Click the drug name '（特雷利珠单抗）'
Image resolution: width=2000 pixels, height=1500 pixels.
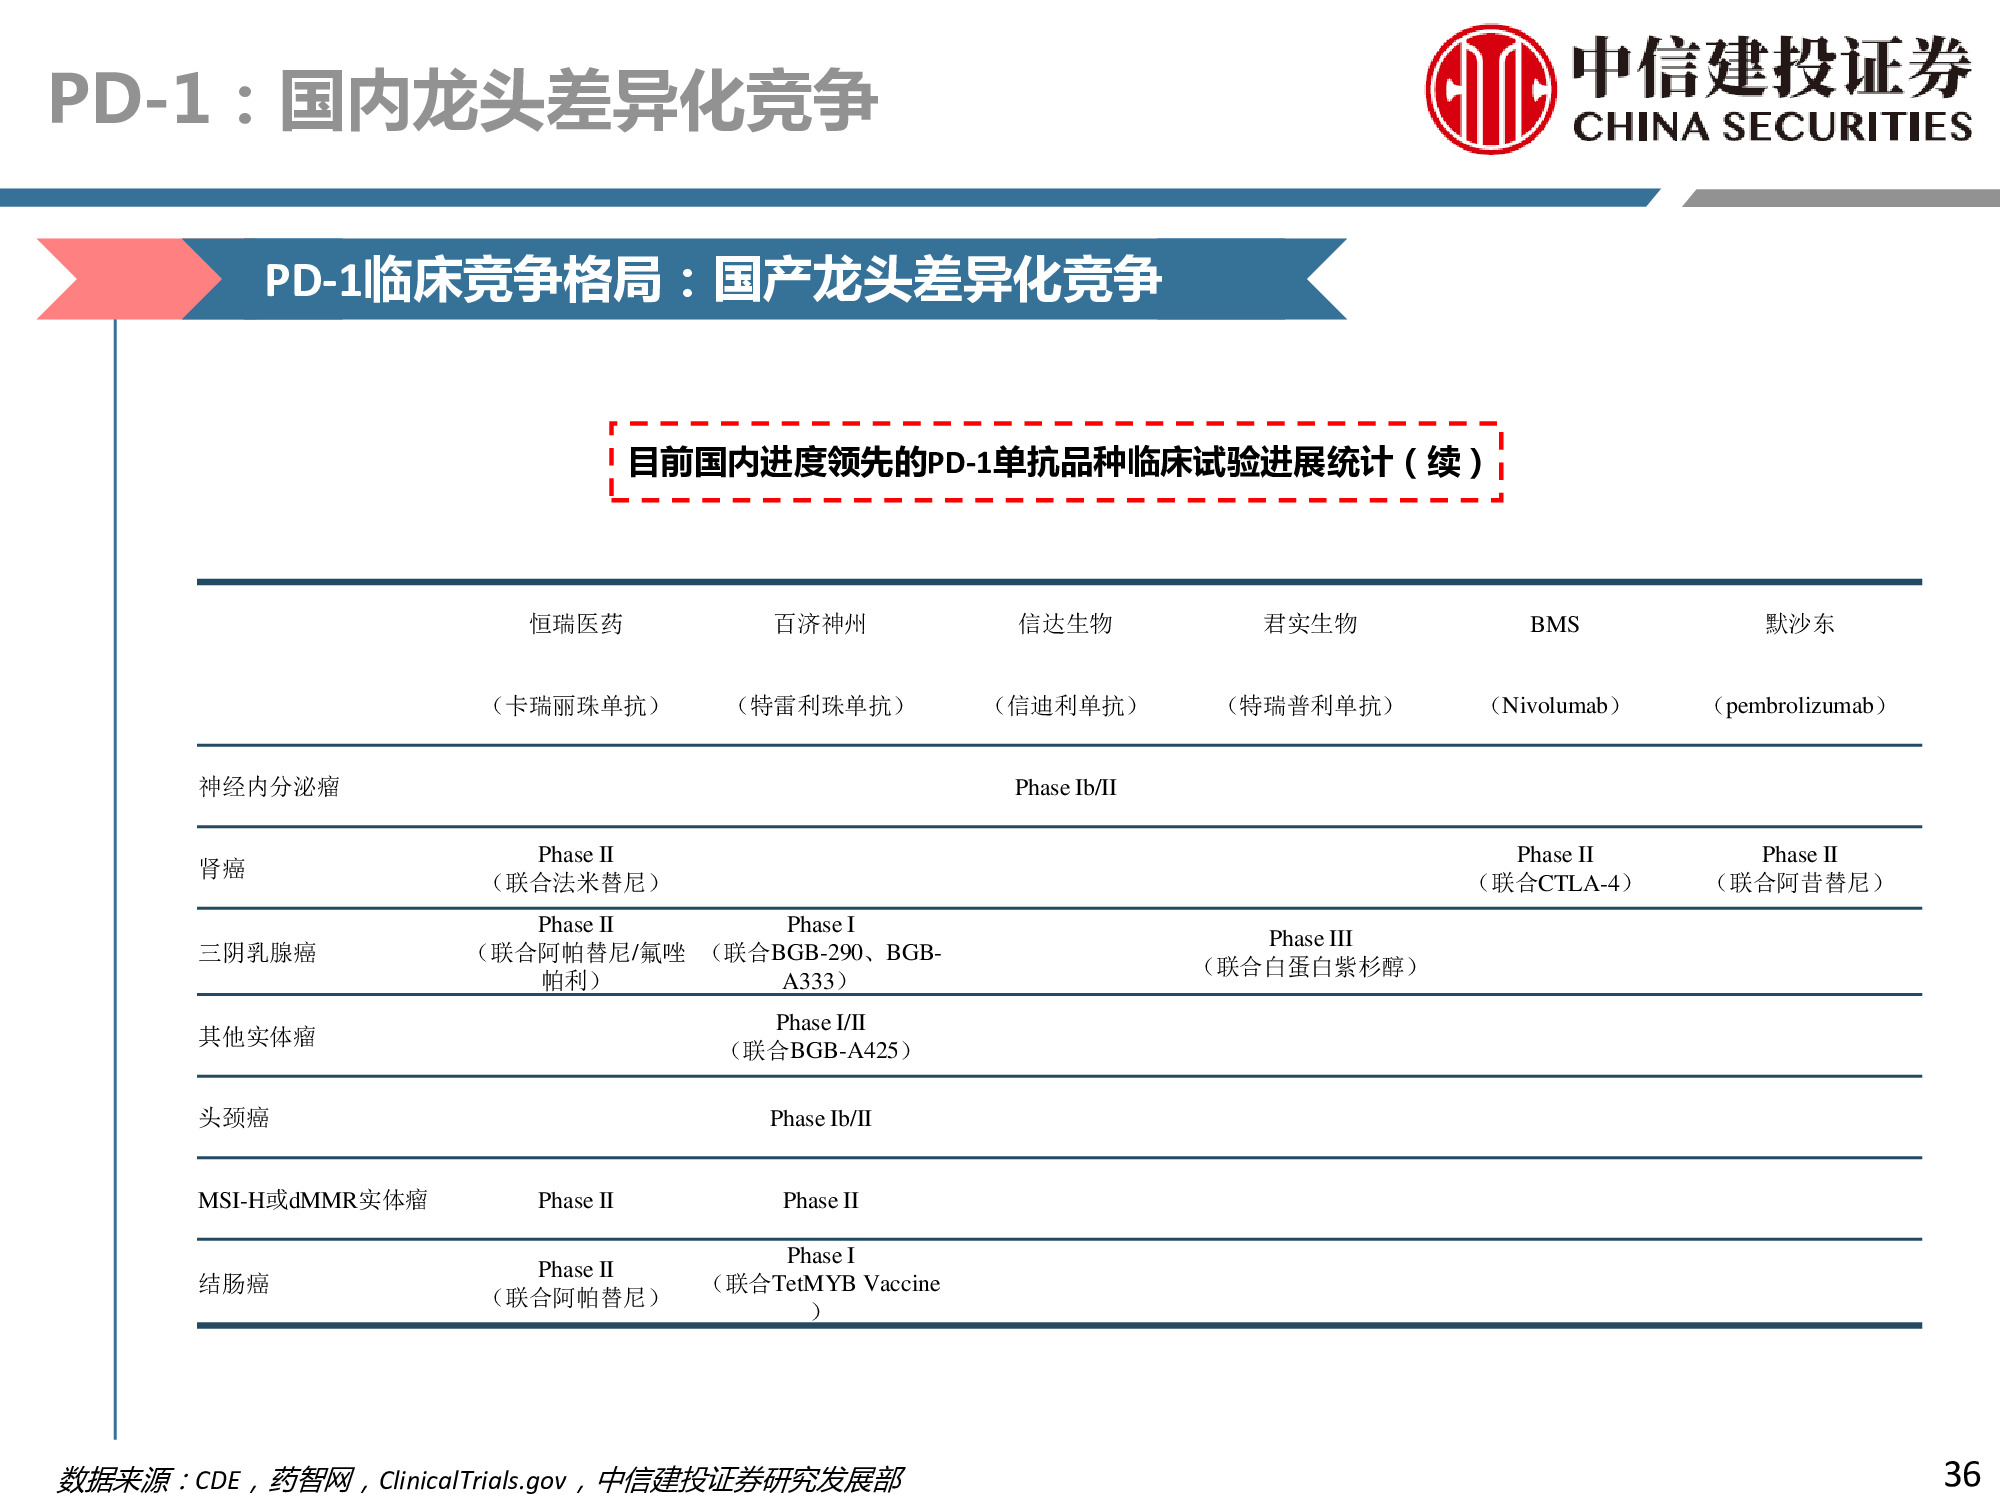[x=821, y=706]
